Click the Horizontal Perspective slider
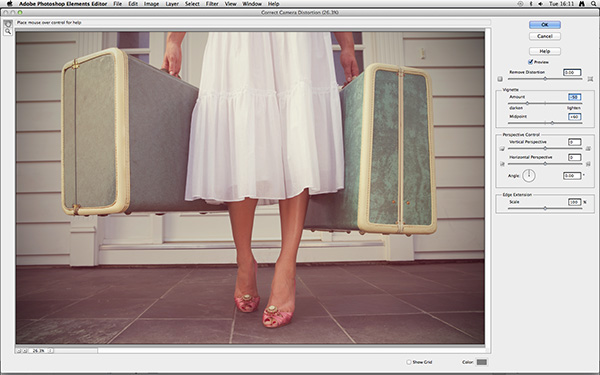 point(545,164)
